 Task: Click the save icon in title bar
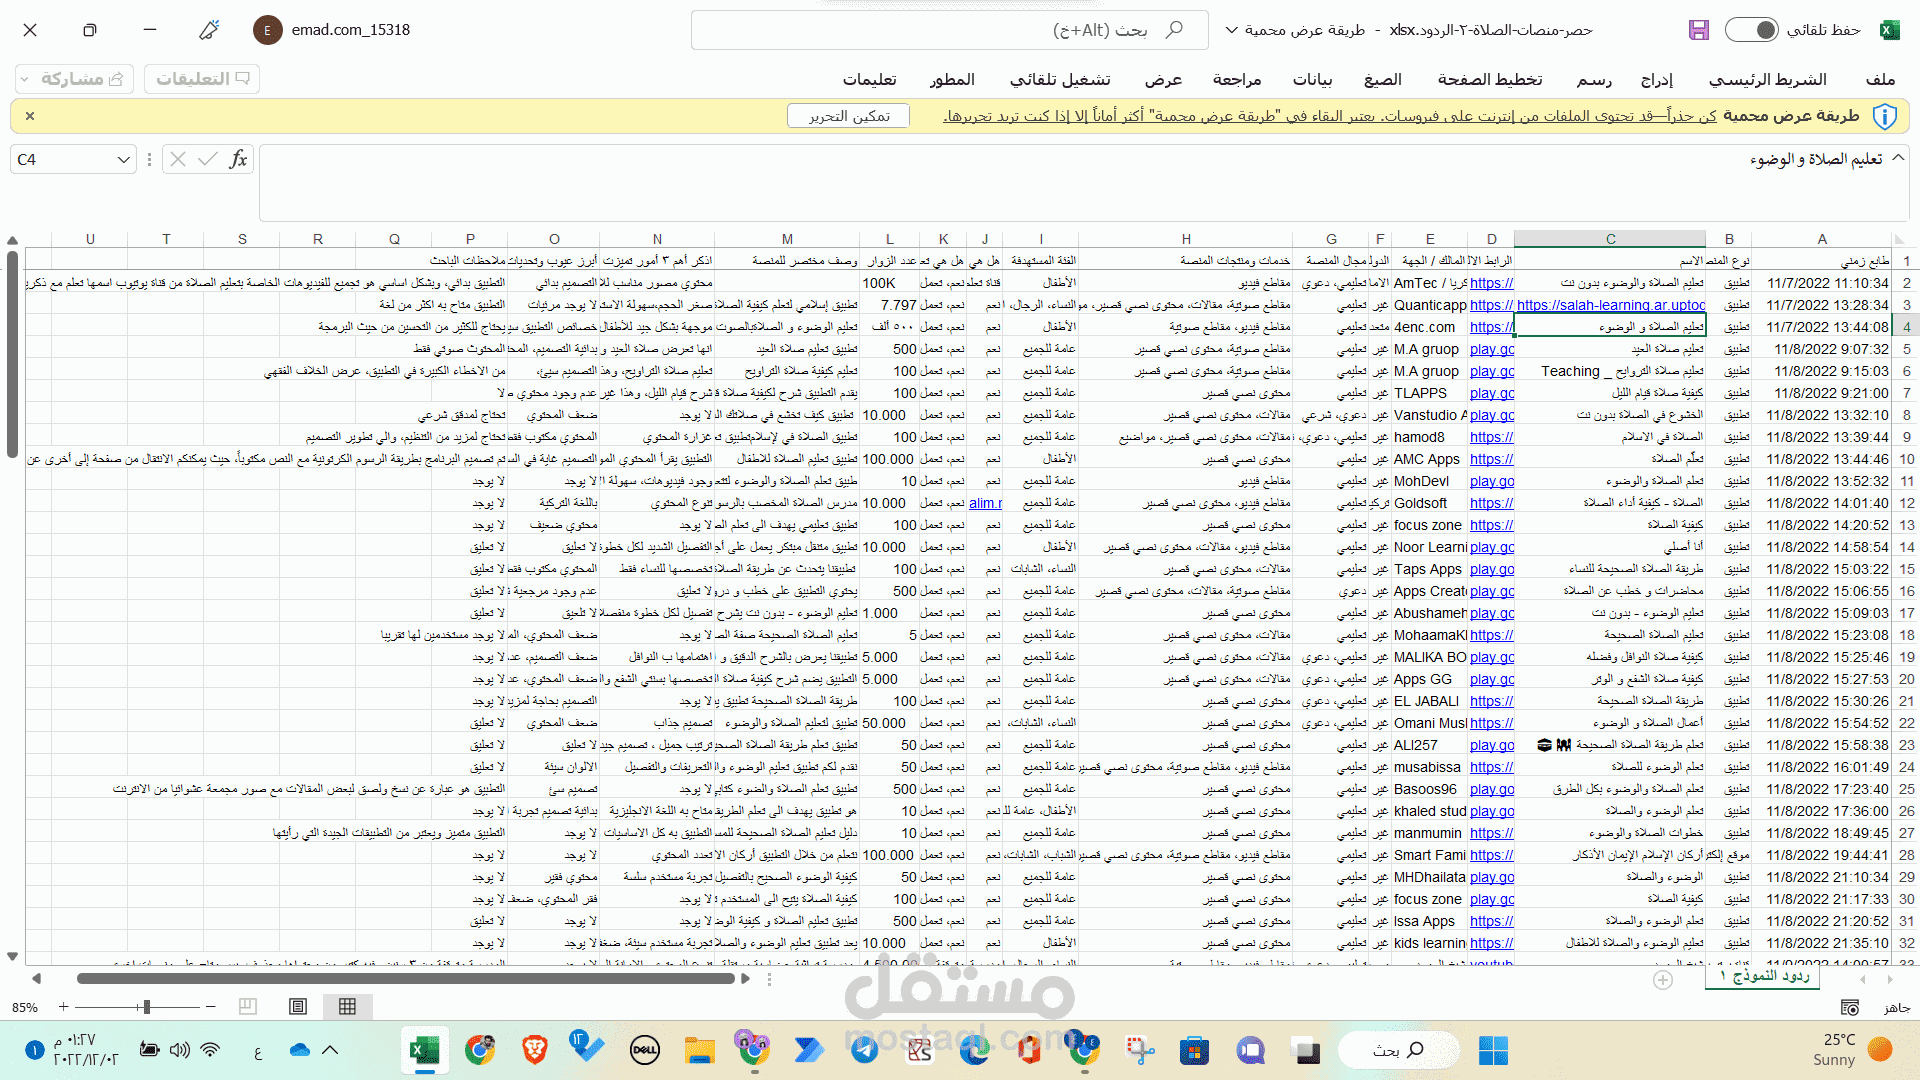point(1699,30)
